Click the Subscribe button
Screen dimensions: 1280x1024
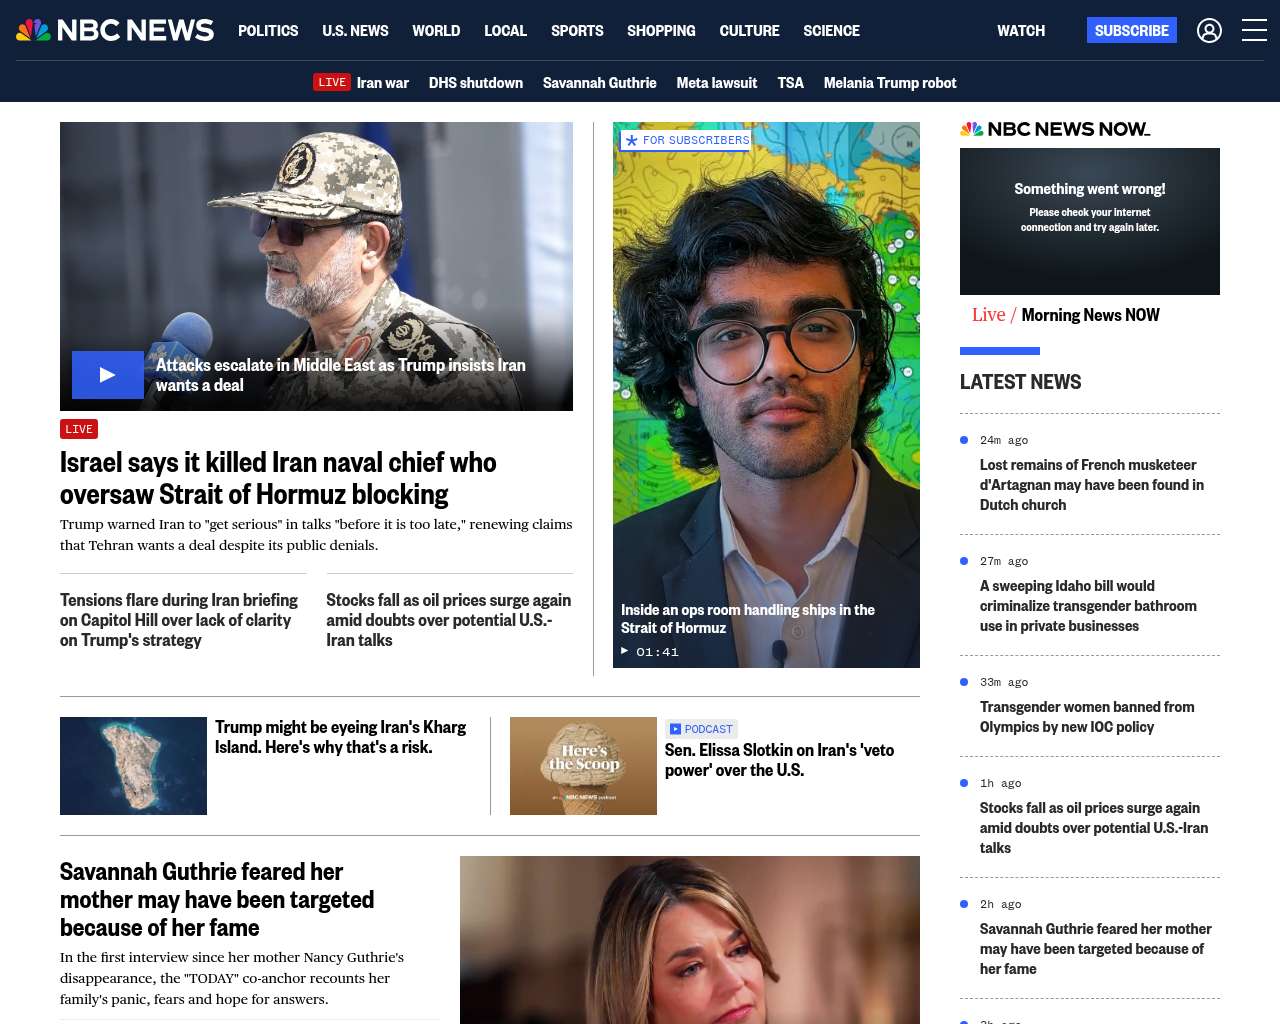[1131, 31]
